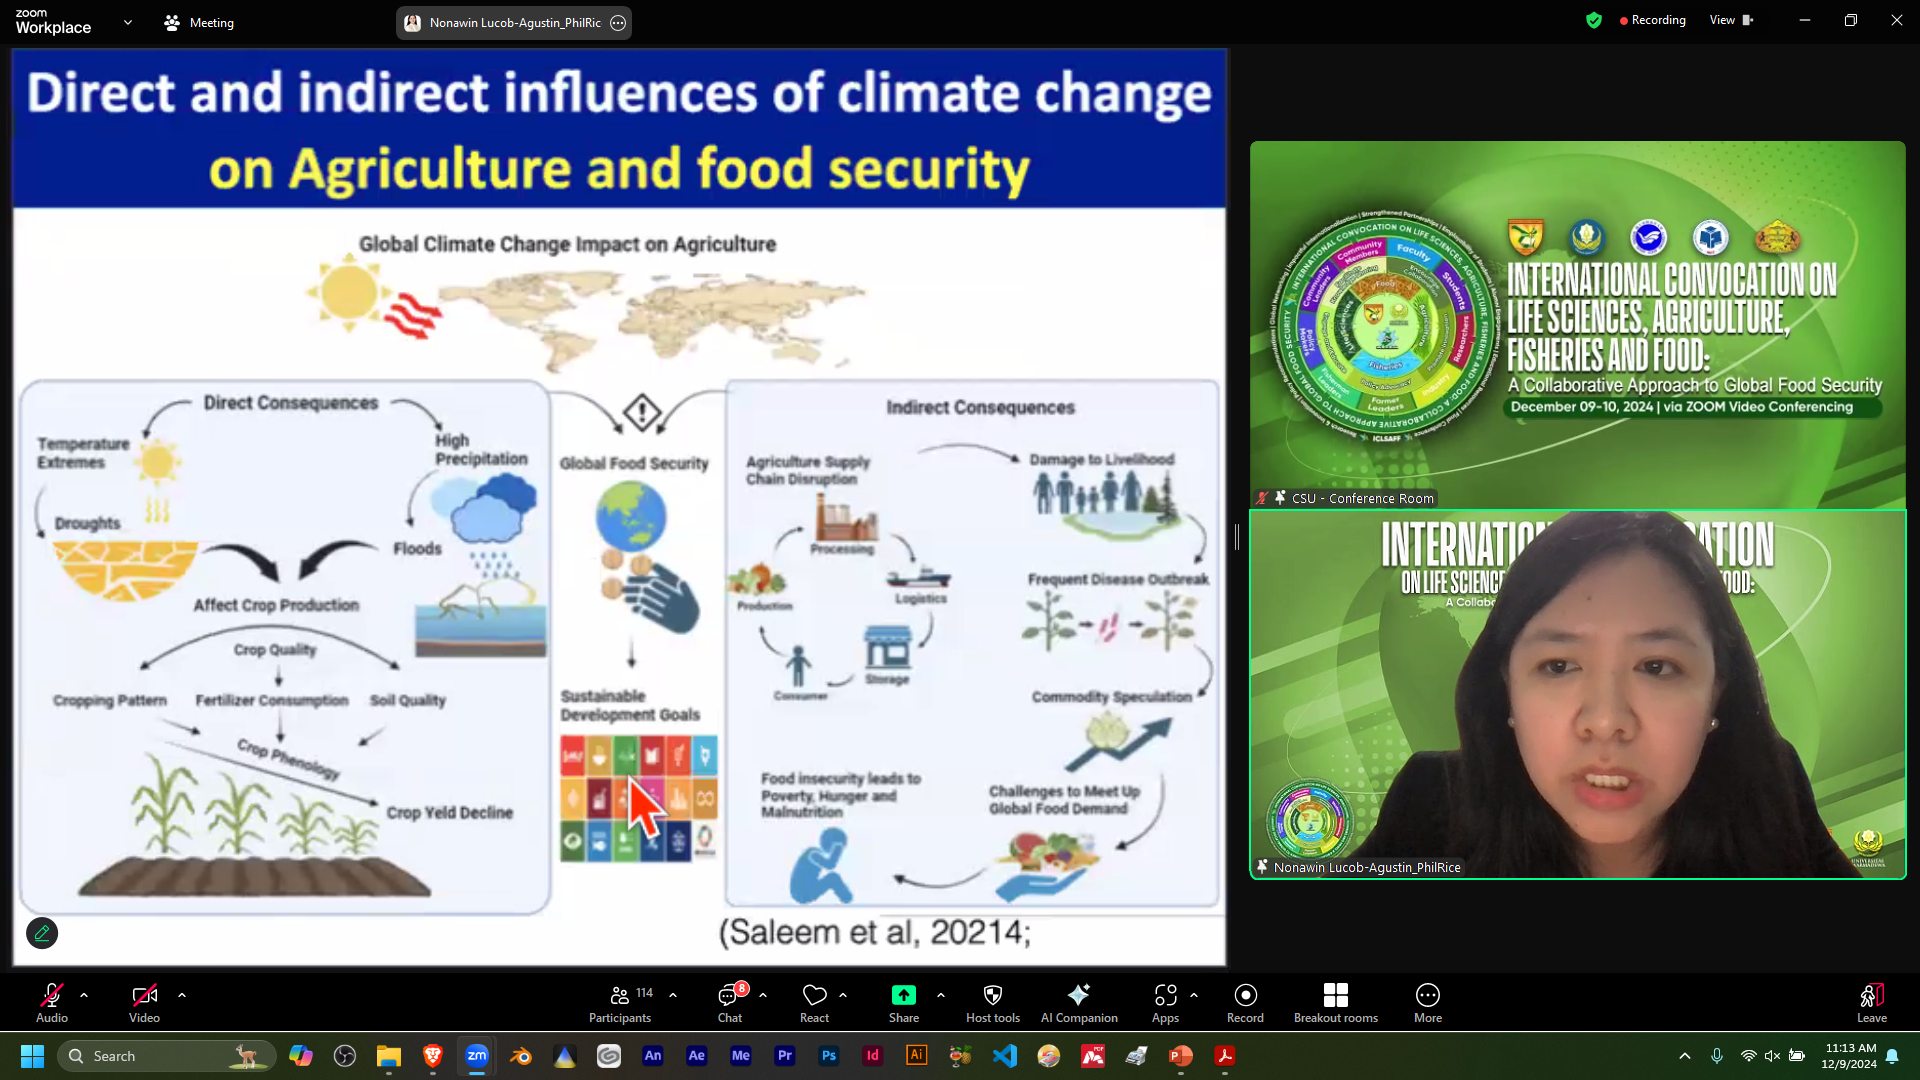Toggle the meeting Record button
The height and width of the screenshot is (1080, 1920).
(1245, 1002)
